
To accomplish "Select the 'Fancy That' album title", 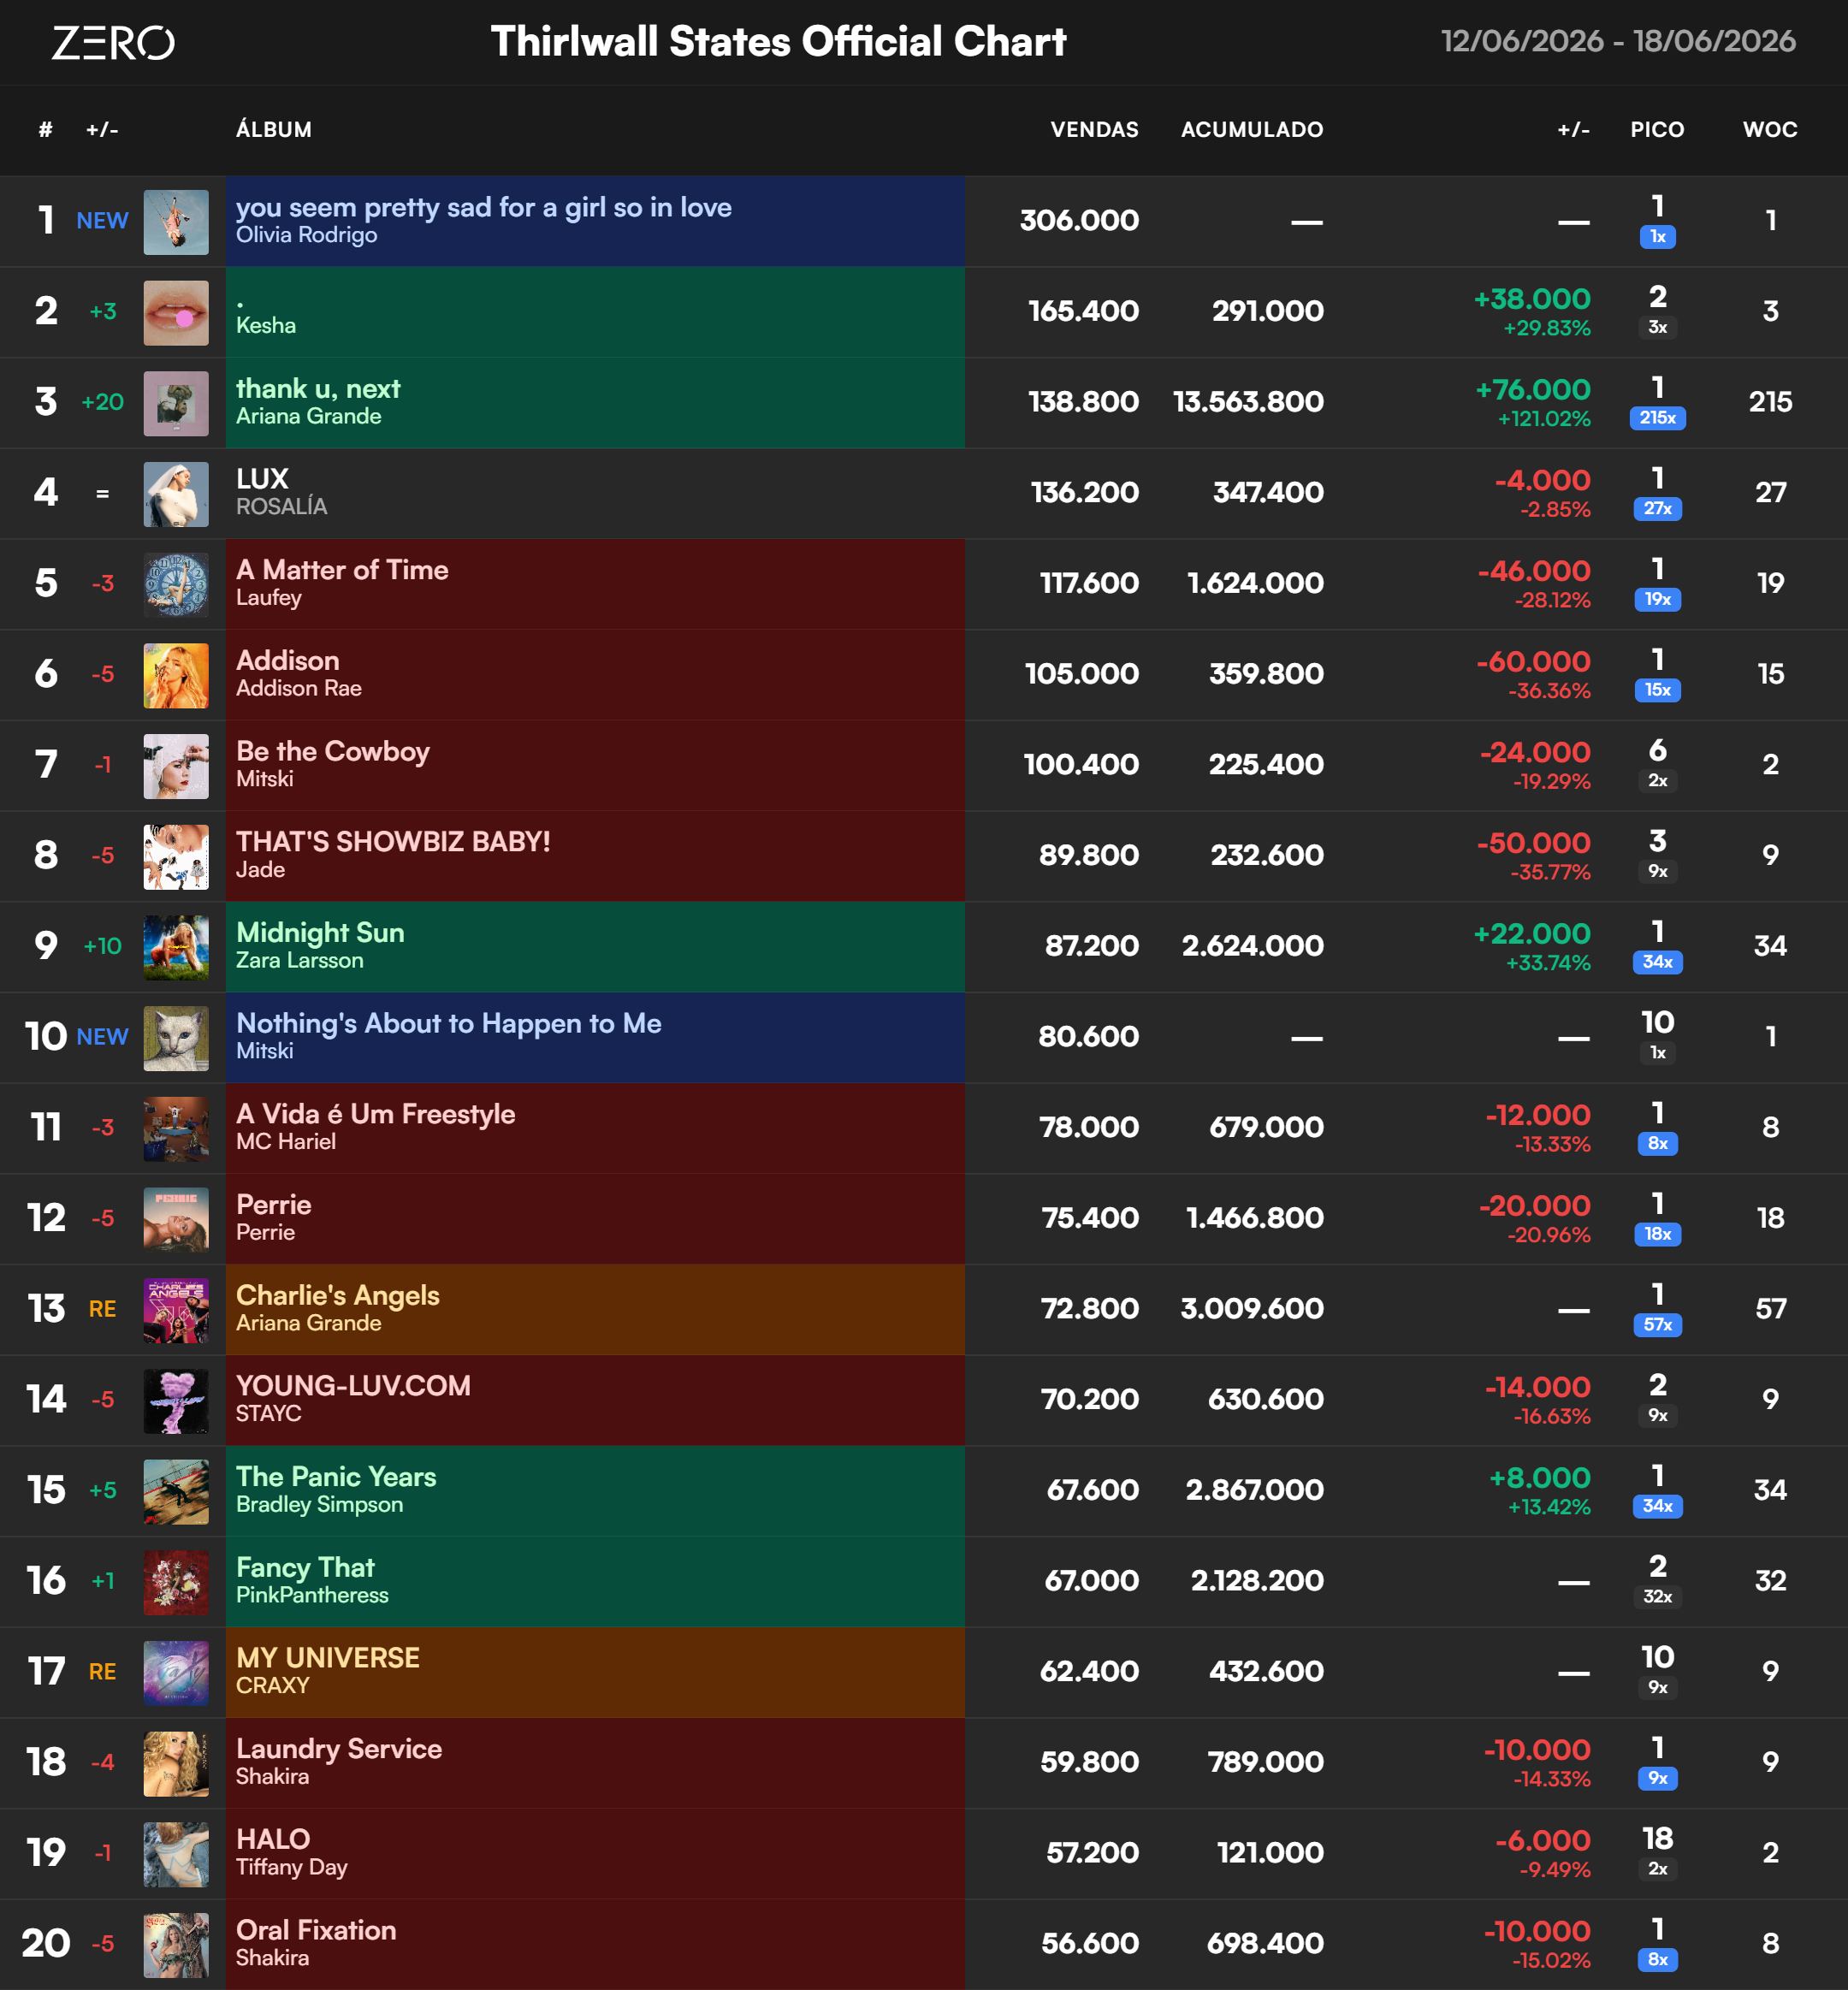I will 305,1568.
